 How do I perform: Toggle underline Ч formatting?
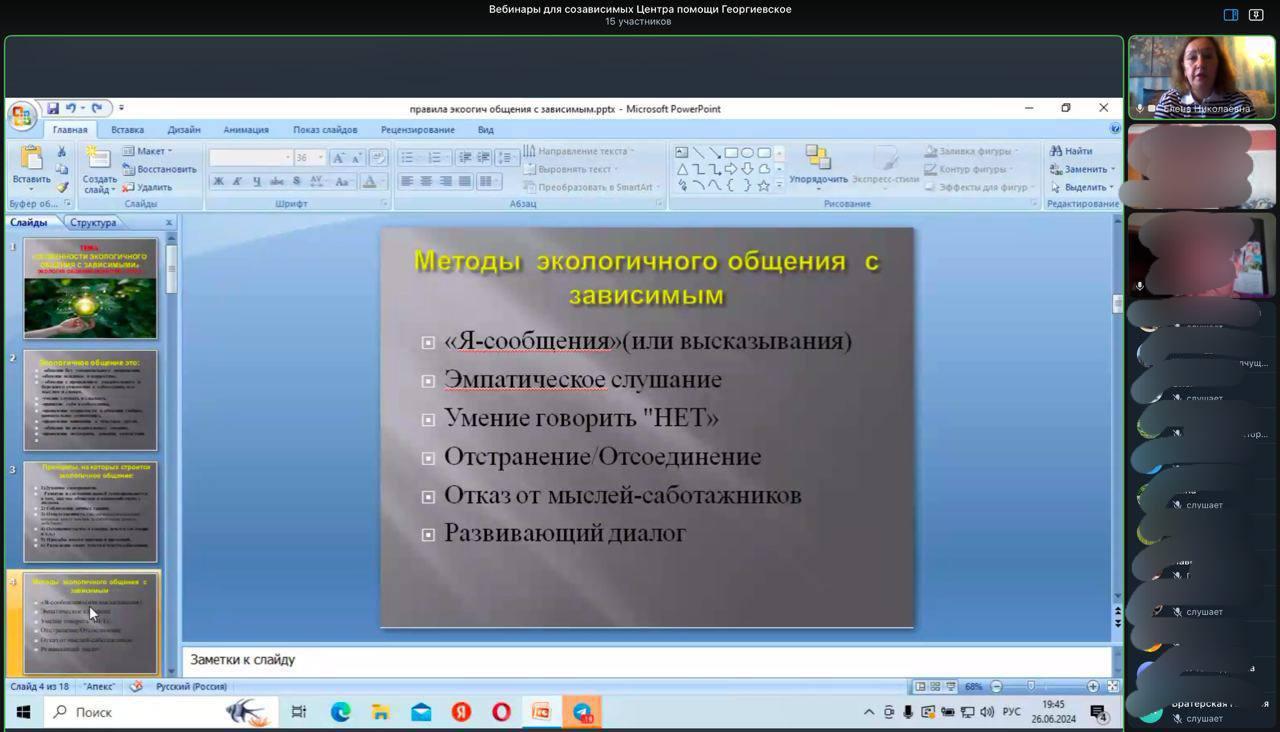(x=257, y=182)
